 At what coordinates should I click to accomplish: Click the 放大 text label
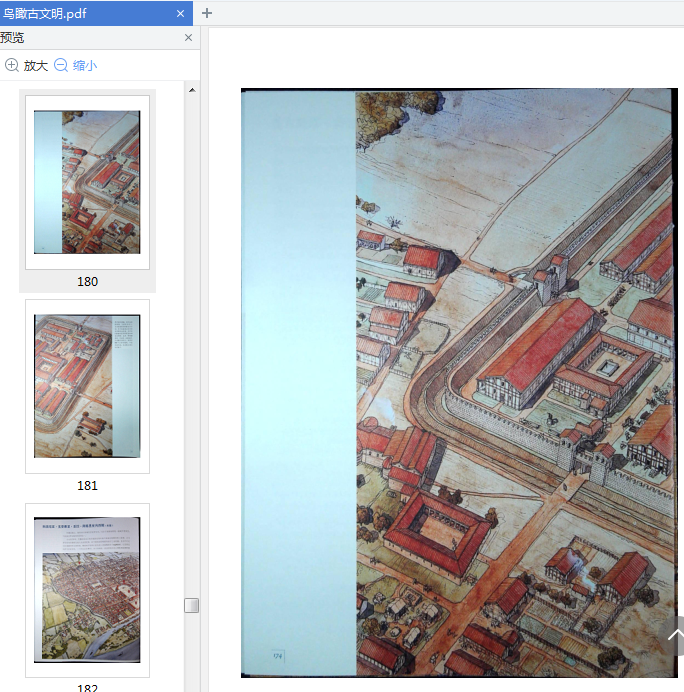pos(36,66)
